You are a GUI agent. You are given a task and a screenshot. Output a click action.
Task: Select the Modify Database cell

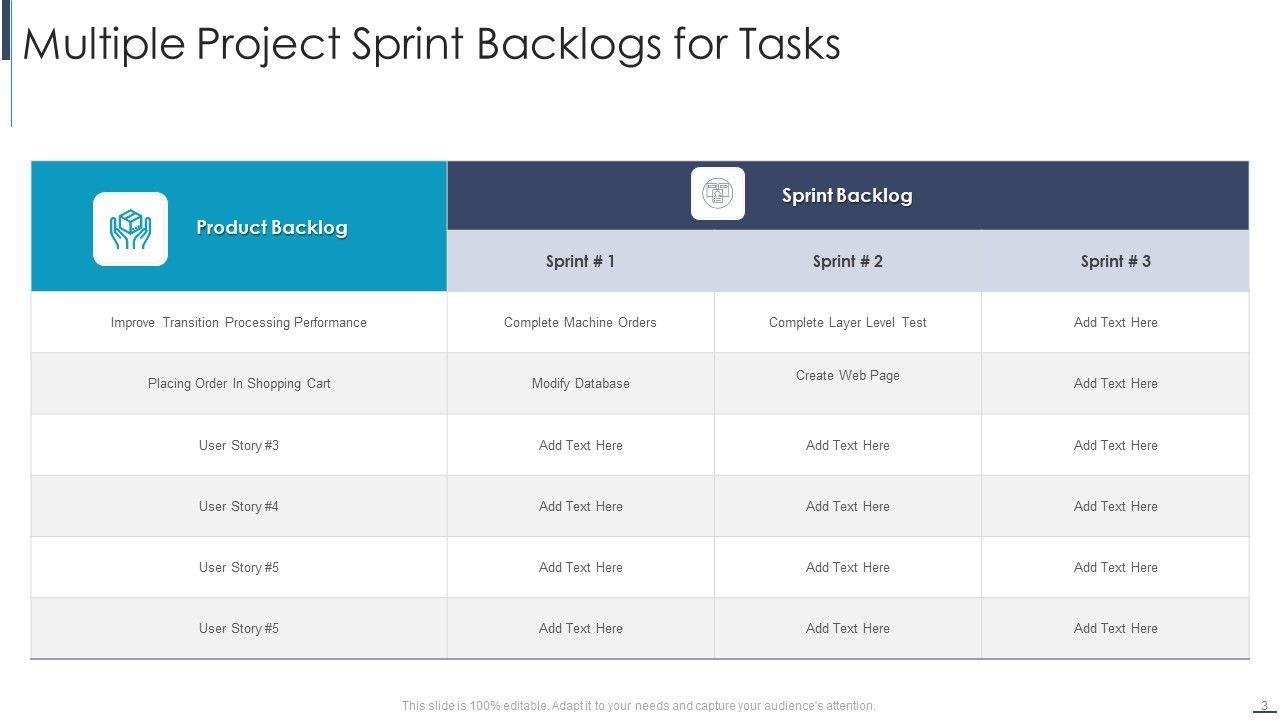click(580, 384)
